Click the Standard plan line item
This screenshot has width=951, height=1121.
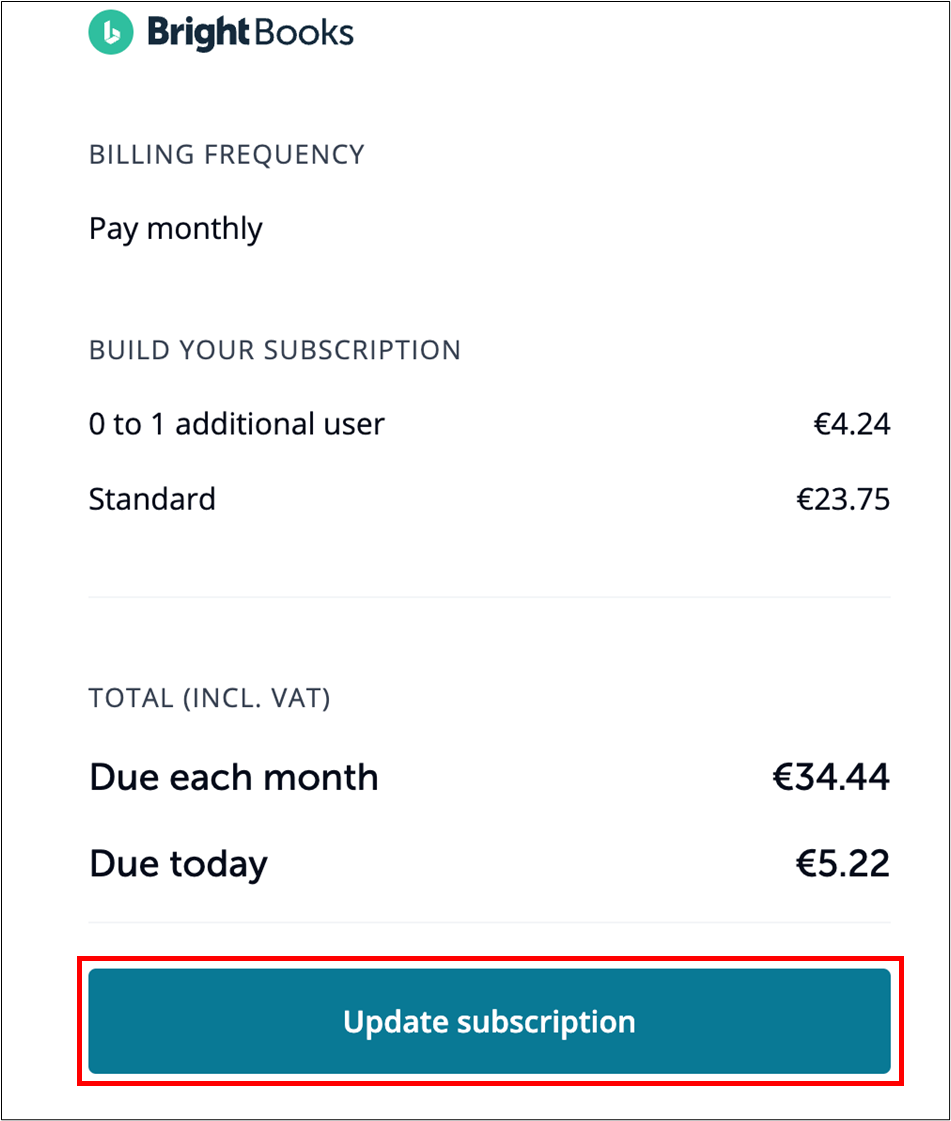152,499
